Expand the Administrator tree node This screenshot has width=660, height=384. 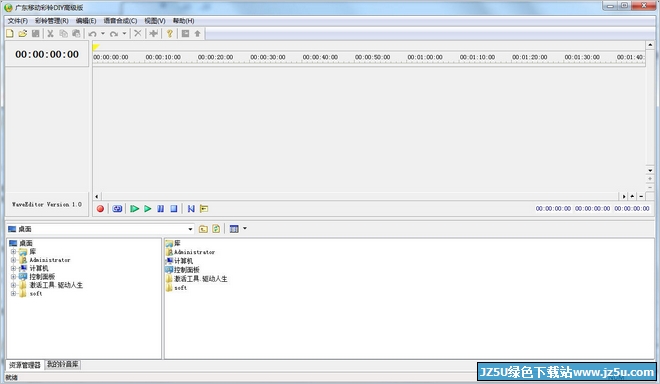tap(13, 260)
